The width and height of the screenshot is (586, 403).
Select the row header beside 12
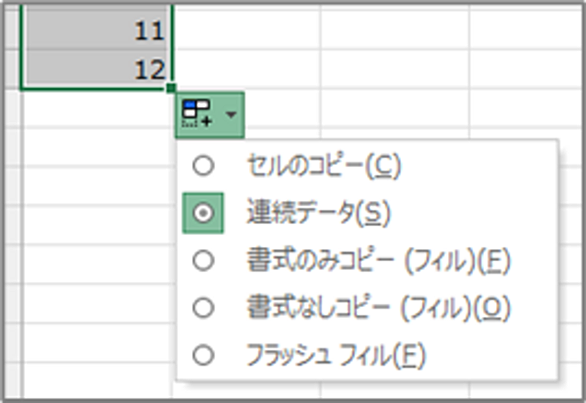[12, 68]
